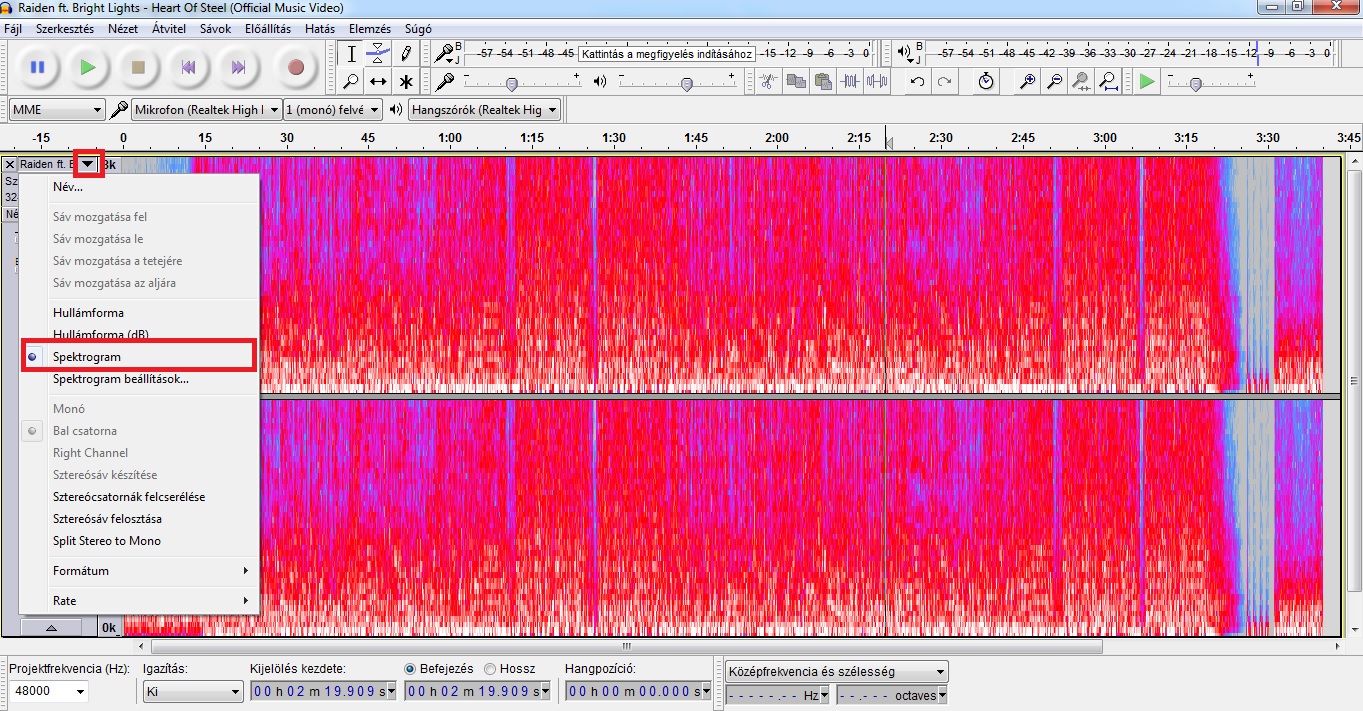Screen dimensions: 1363x711
Task: Click the Undo arrow icon
Action: (x=917, y=82)
